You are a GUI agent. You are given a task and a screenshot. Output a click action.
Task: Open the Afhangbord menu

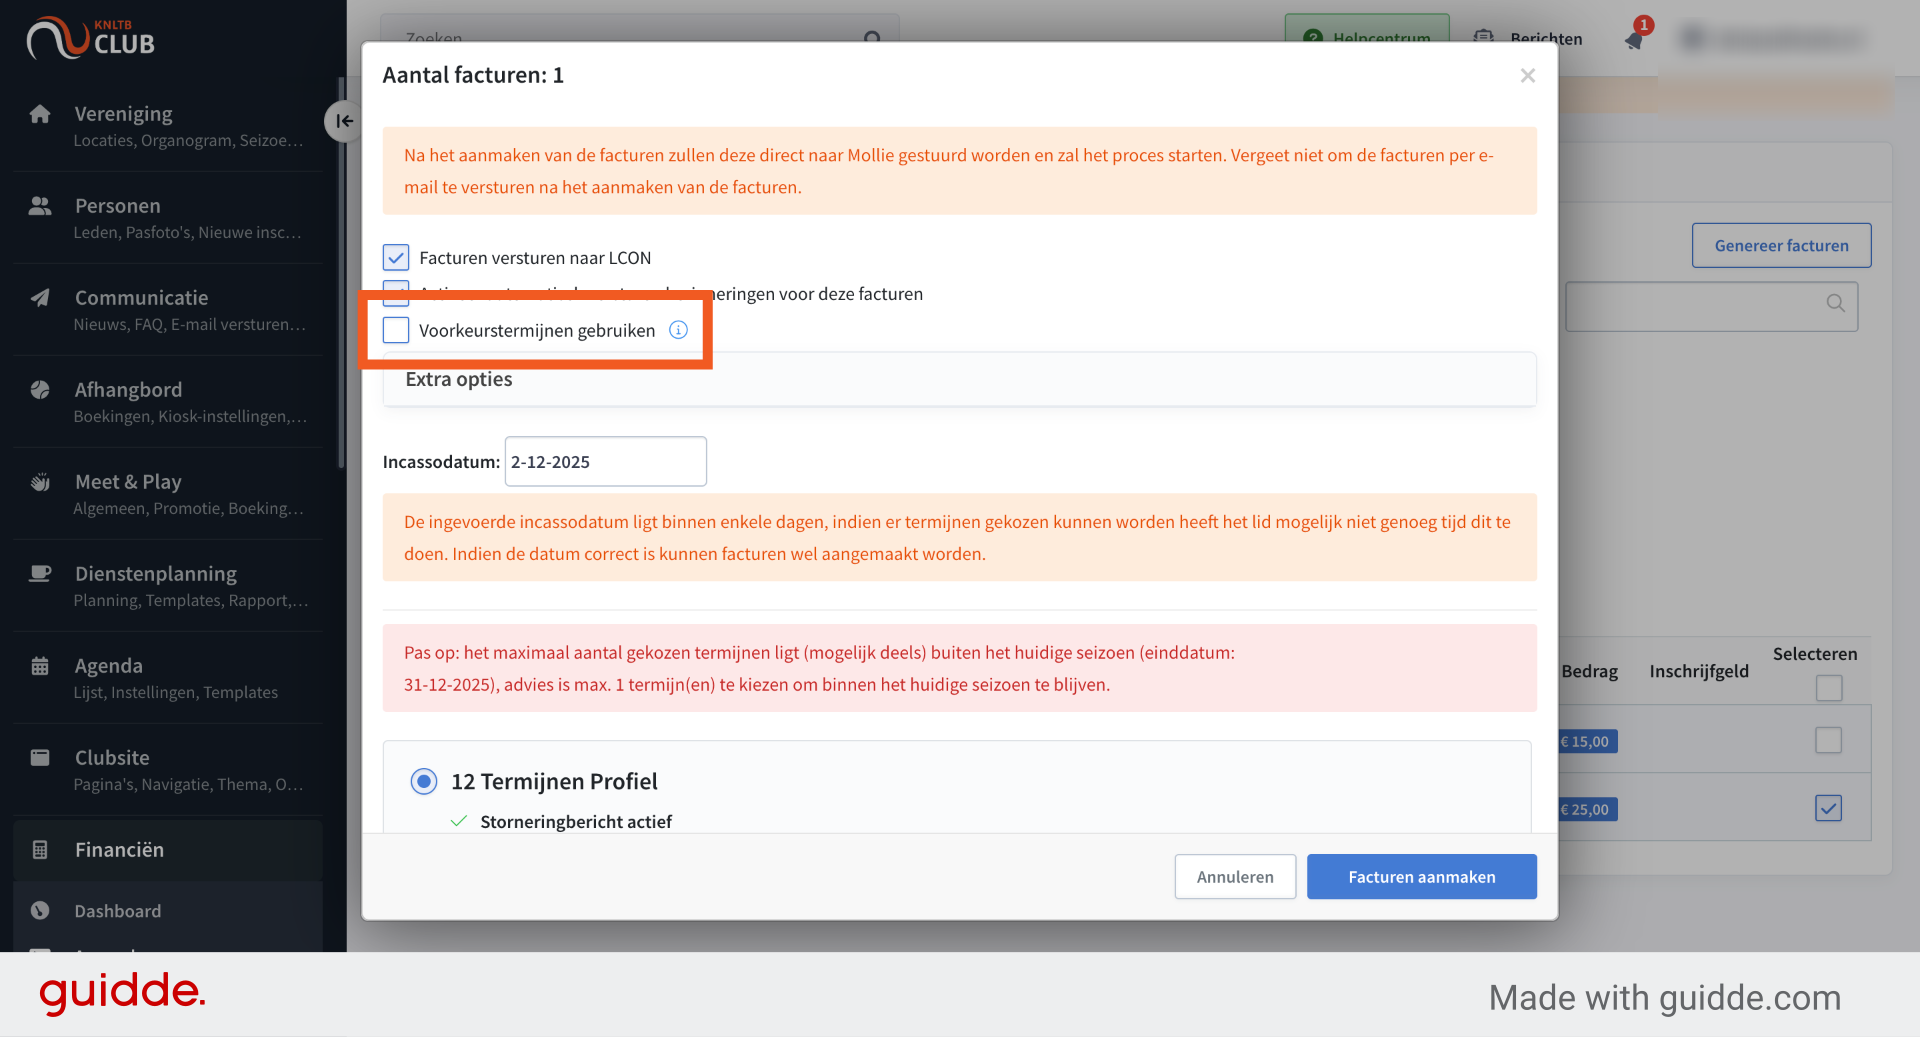[x=168, y=401]
